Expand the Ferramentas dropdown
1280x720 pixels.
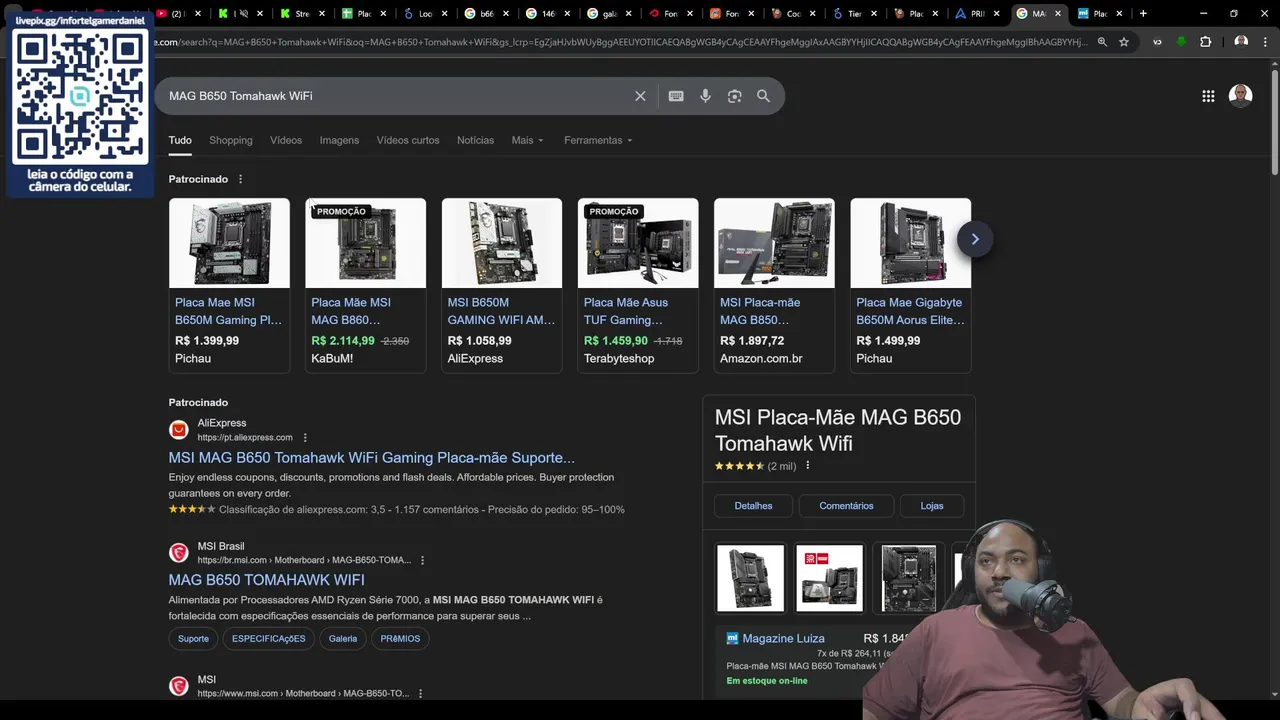pyautogui.click(x=598, y=140)
